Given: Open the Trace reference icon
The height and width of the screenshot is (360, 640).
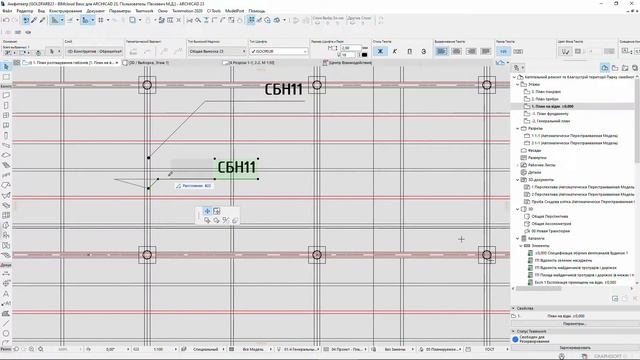Looking at the screenshot, I should click(132, 20).
